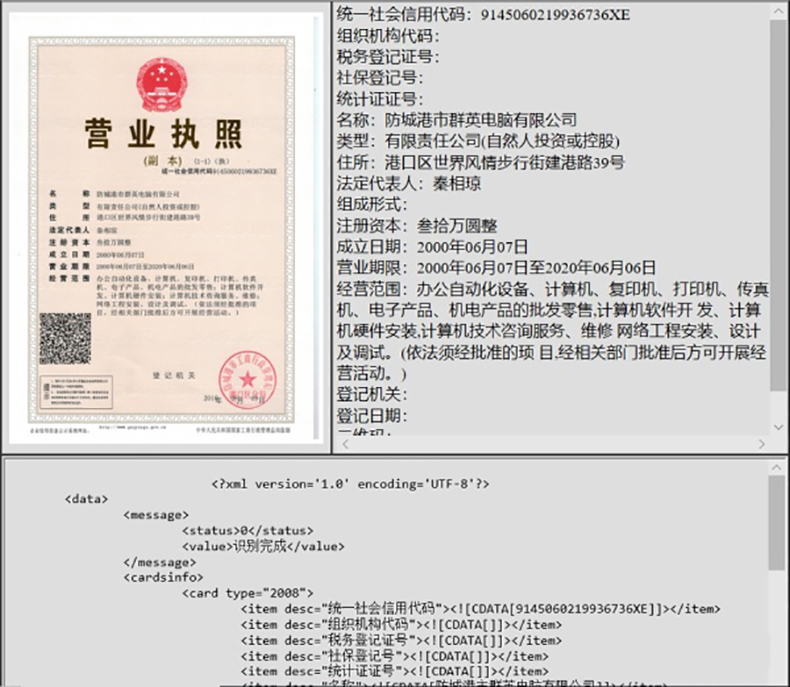Click scroll-up arrow of the result text panel
The height and width of the screenshot is (687, 790).
point(778,12)
